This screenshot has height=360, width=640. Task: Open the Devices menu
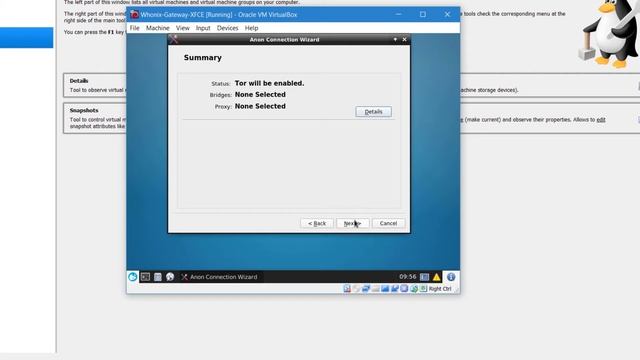(x=227, y=28)
